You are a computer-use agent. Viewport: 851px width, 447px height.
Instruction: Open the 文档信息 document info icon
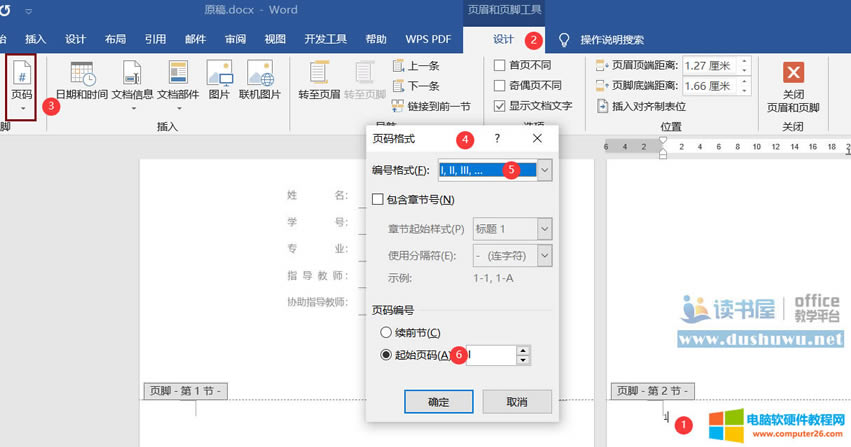pyautogui.click(x=132, y=80)
